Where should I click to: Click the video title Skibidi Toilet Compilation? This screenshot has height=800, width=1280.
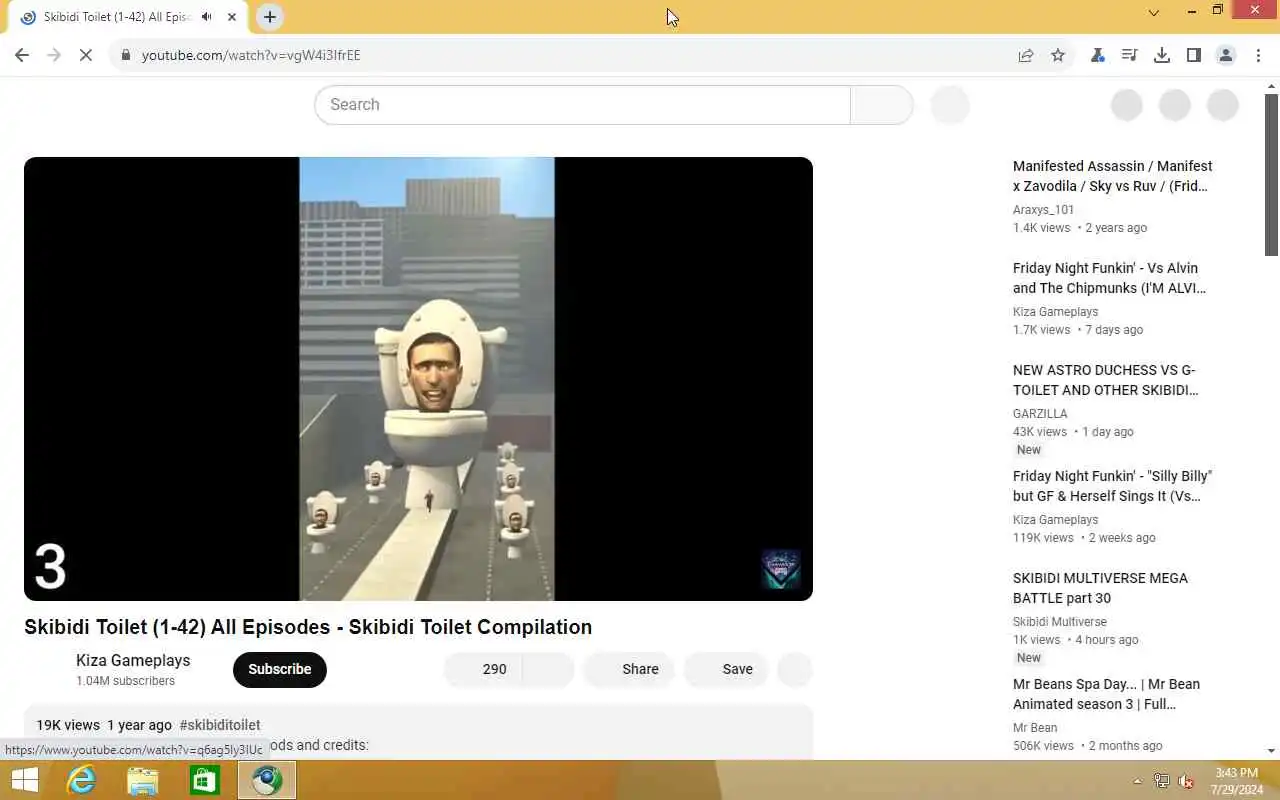point(308,627)
